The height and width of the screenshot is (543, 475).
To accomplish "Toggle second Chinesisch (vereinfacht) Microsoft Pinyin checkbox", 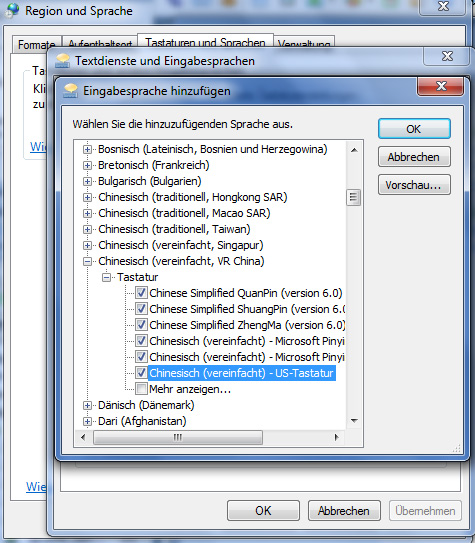I will pos(141,357).
